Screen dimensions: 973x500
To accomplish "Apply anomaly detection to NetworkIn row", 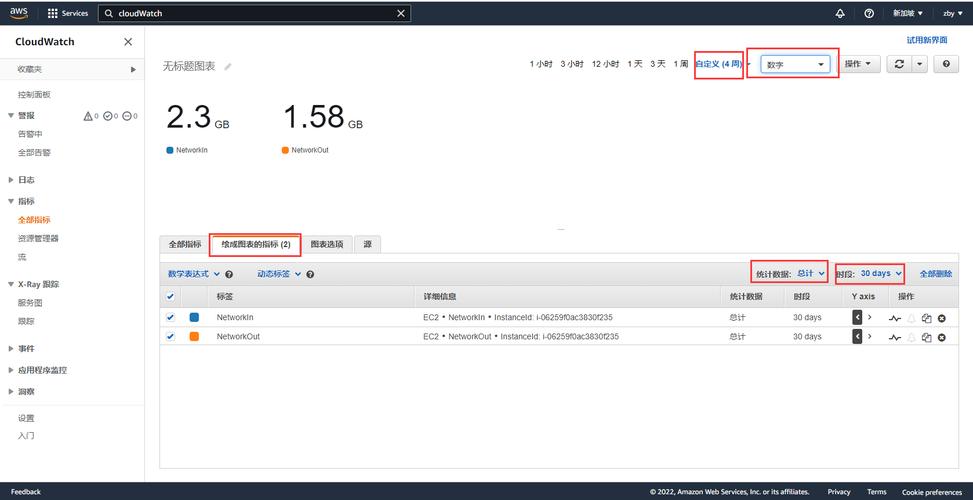I will point(894,318).
